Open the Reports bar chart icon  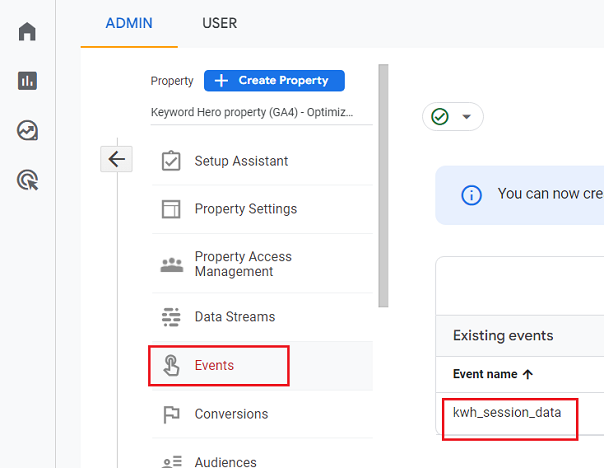(x=27, y=81)
